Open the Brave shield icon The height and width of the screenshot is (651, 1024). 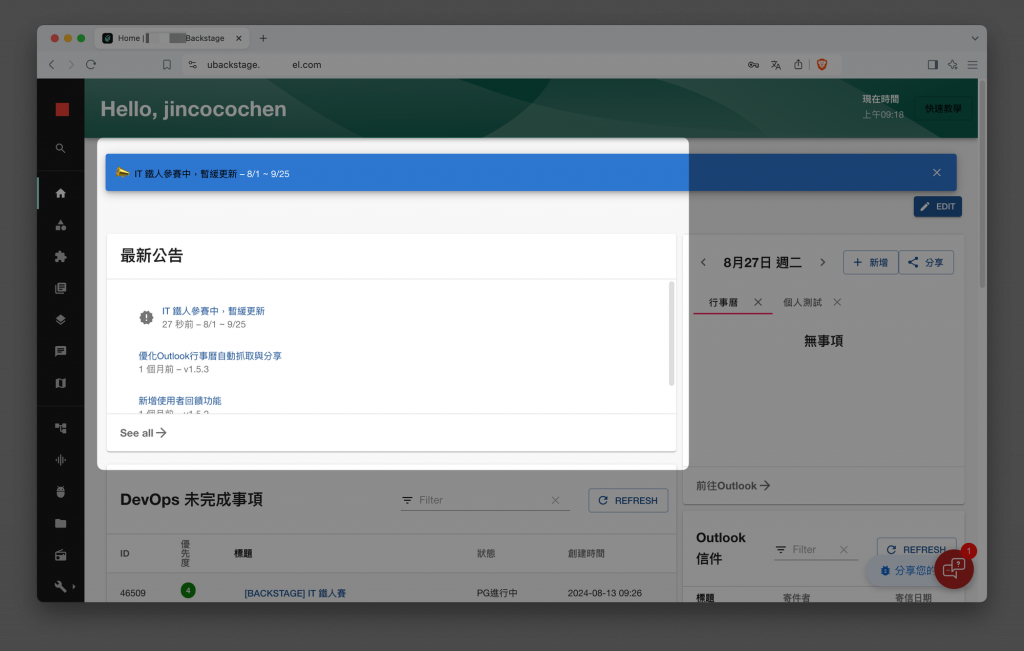click(822, 65)
